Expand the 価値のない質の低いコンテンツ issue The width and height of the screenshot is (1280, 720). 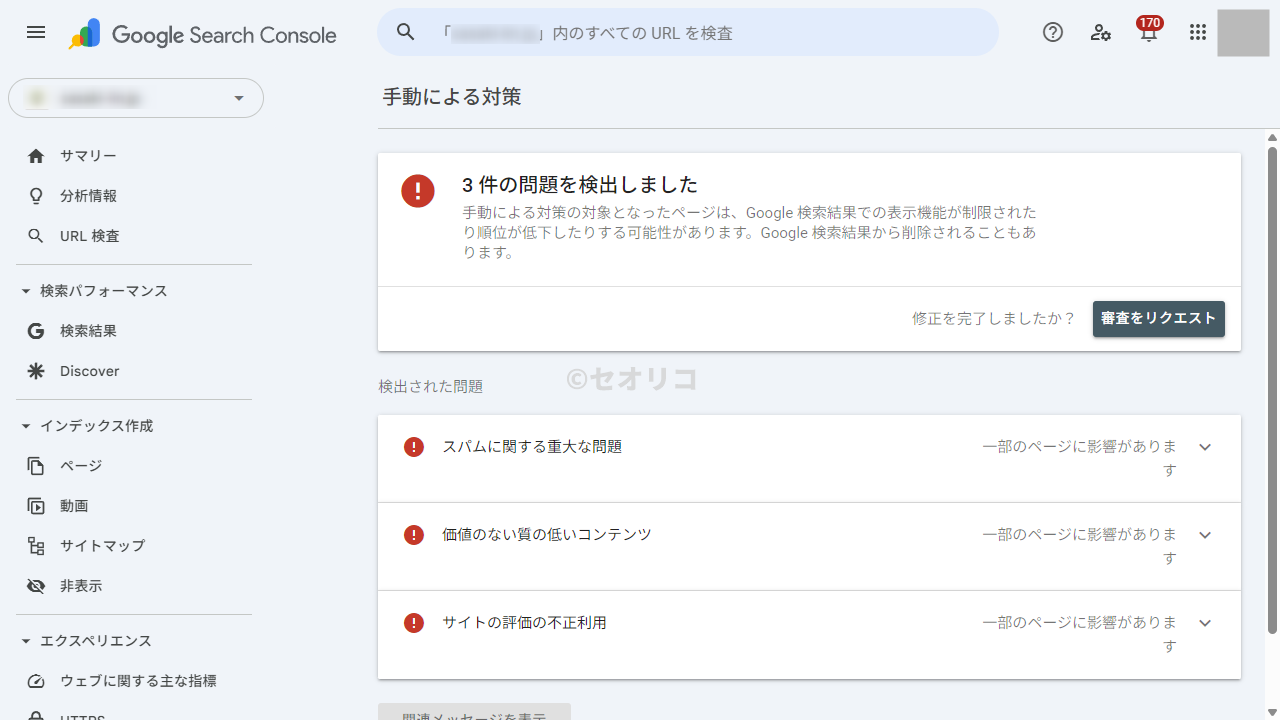pyautogui.click(x=1205, y=535)
